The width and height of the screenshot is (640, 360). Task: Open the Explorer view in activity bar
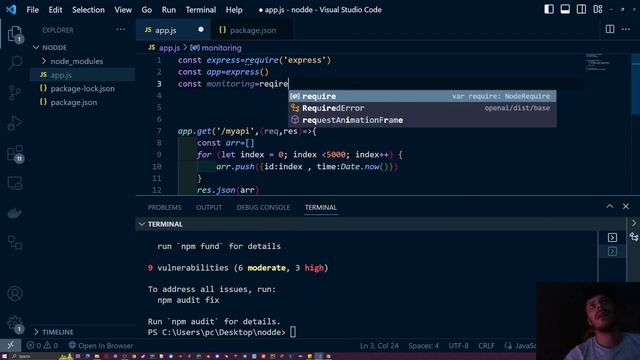(15, 34)
